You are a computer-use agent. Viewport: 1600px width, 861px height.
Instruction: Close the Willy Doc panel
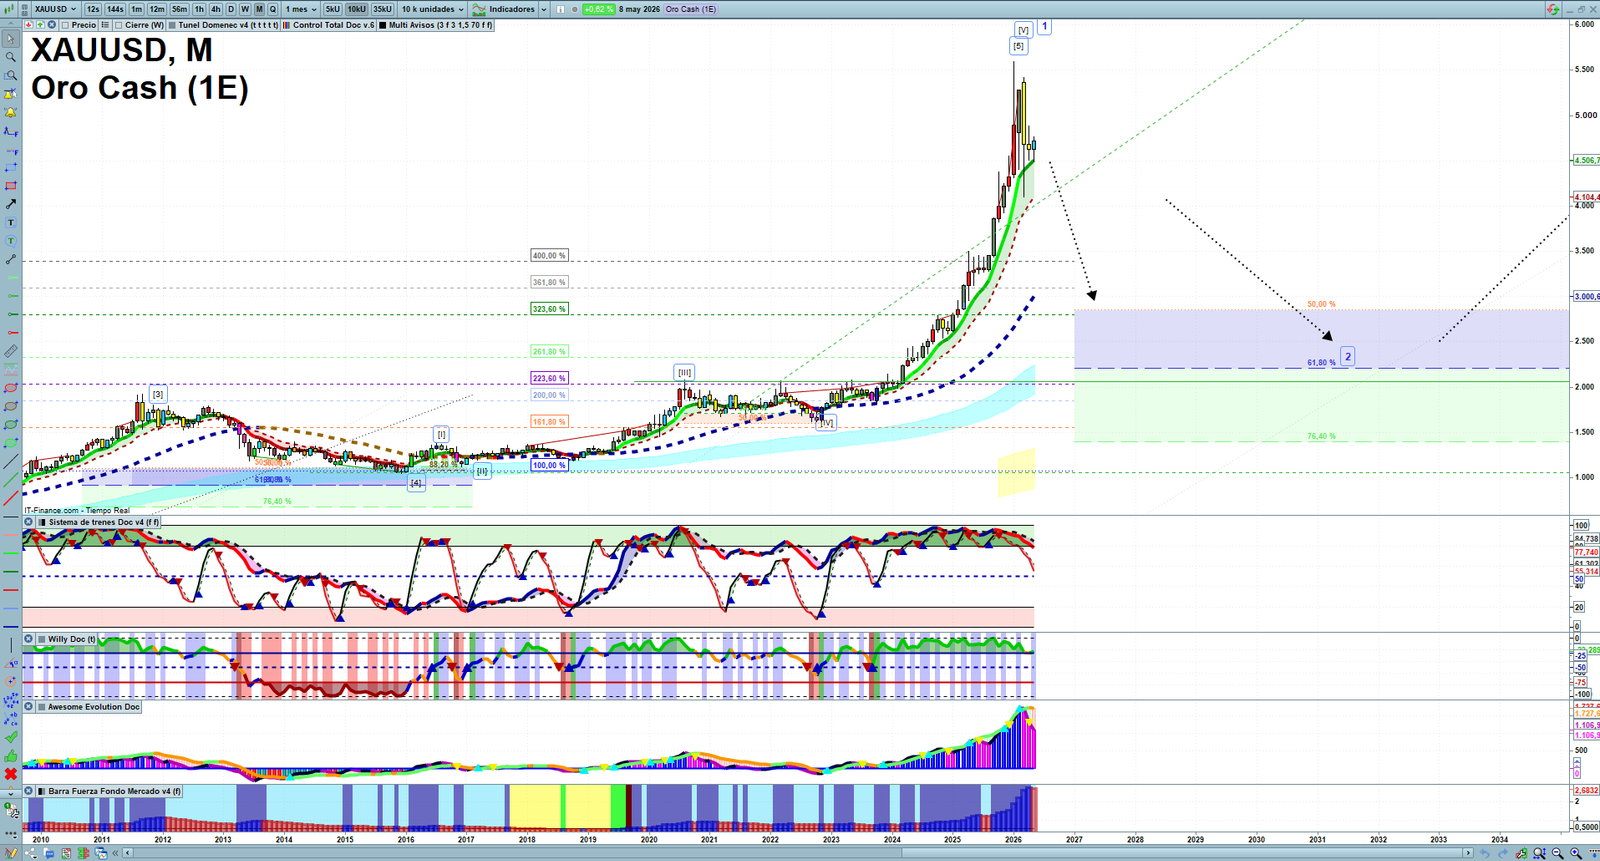pos(28,639)
